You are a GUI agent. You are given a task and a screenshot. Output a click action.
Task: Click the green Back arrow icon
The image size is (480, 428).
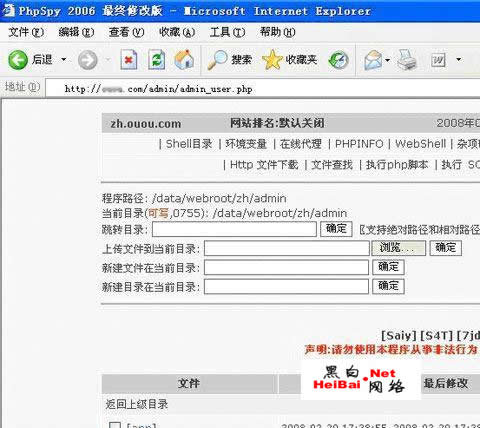pyautogui.click(x=18, y=60)
